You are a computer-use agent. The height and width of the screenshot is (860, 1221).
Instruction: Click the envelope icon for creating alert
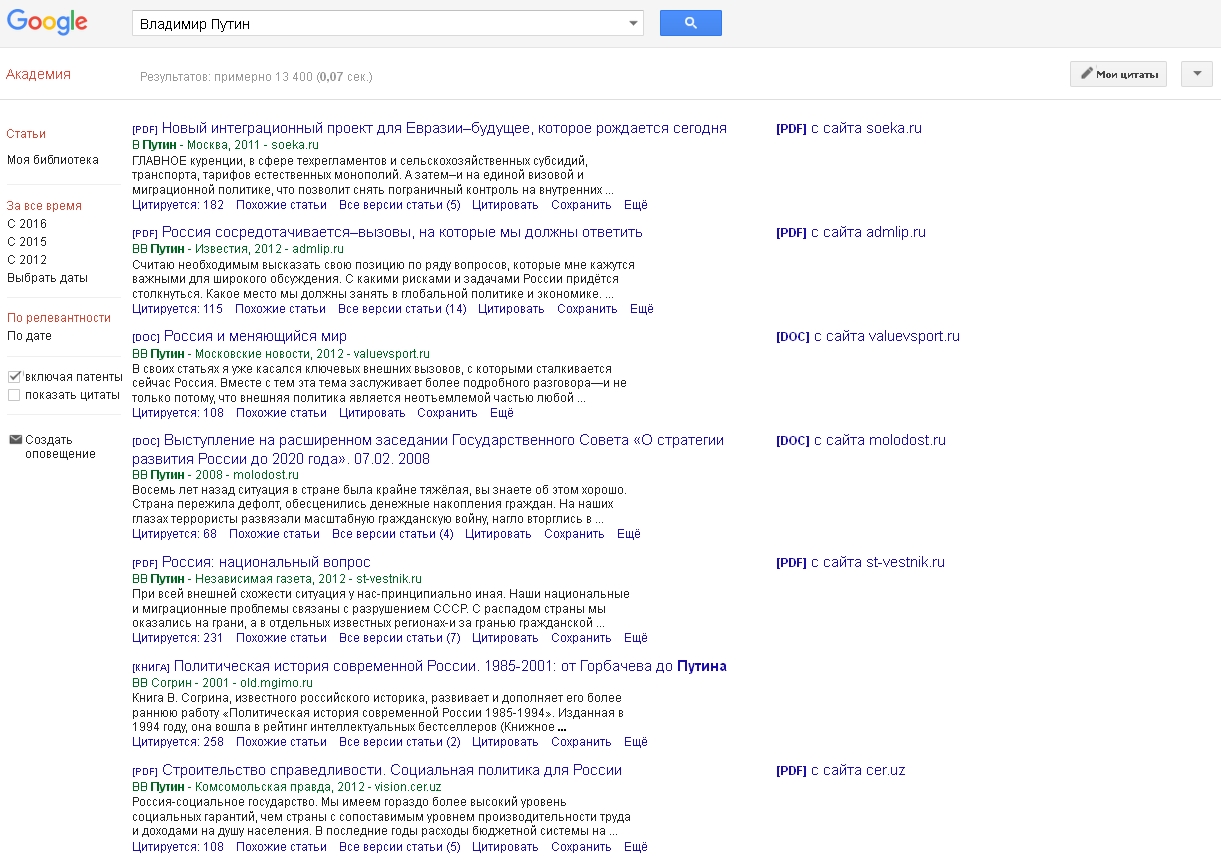(x=15, y=439)
